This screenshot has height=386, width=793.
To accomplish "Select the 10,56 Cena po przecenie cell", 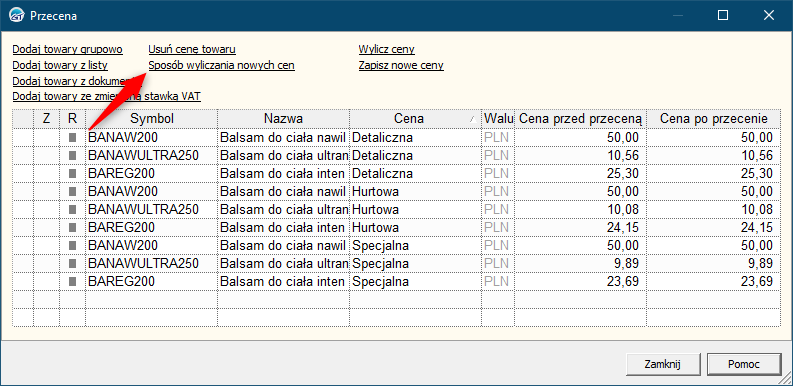I will coord(714,155).
